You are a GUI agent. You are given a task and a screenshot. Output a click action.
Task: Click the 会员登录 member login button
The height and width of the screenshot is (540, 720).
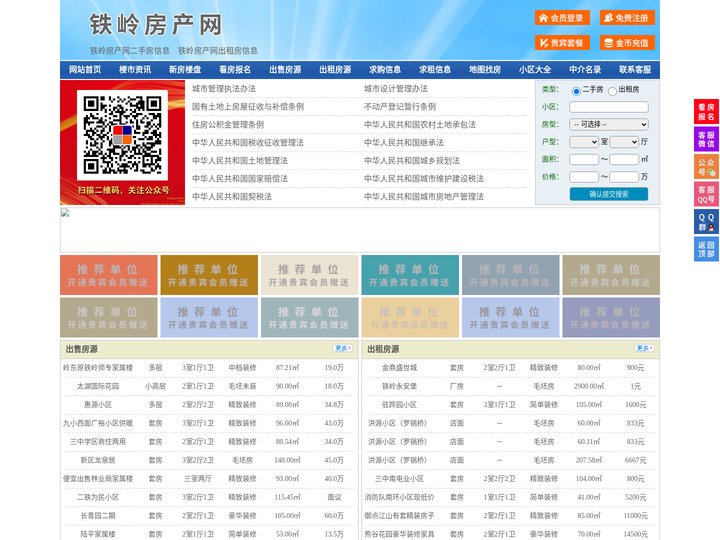[562, 18]
